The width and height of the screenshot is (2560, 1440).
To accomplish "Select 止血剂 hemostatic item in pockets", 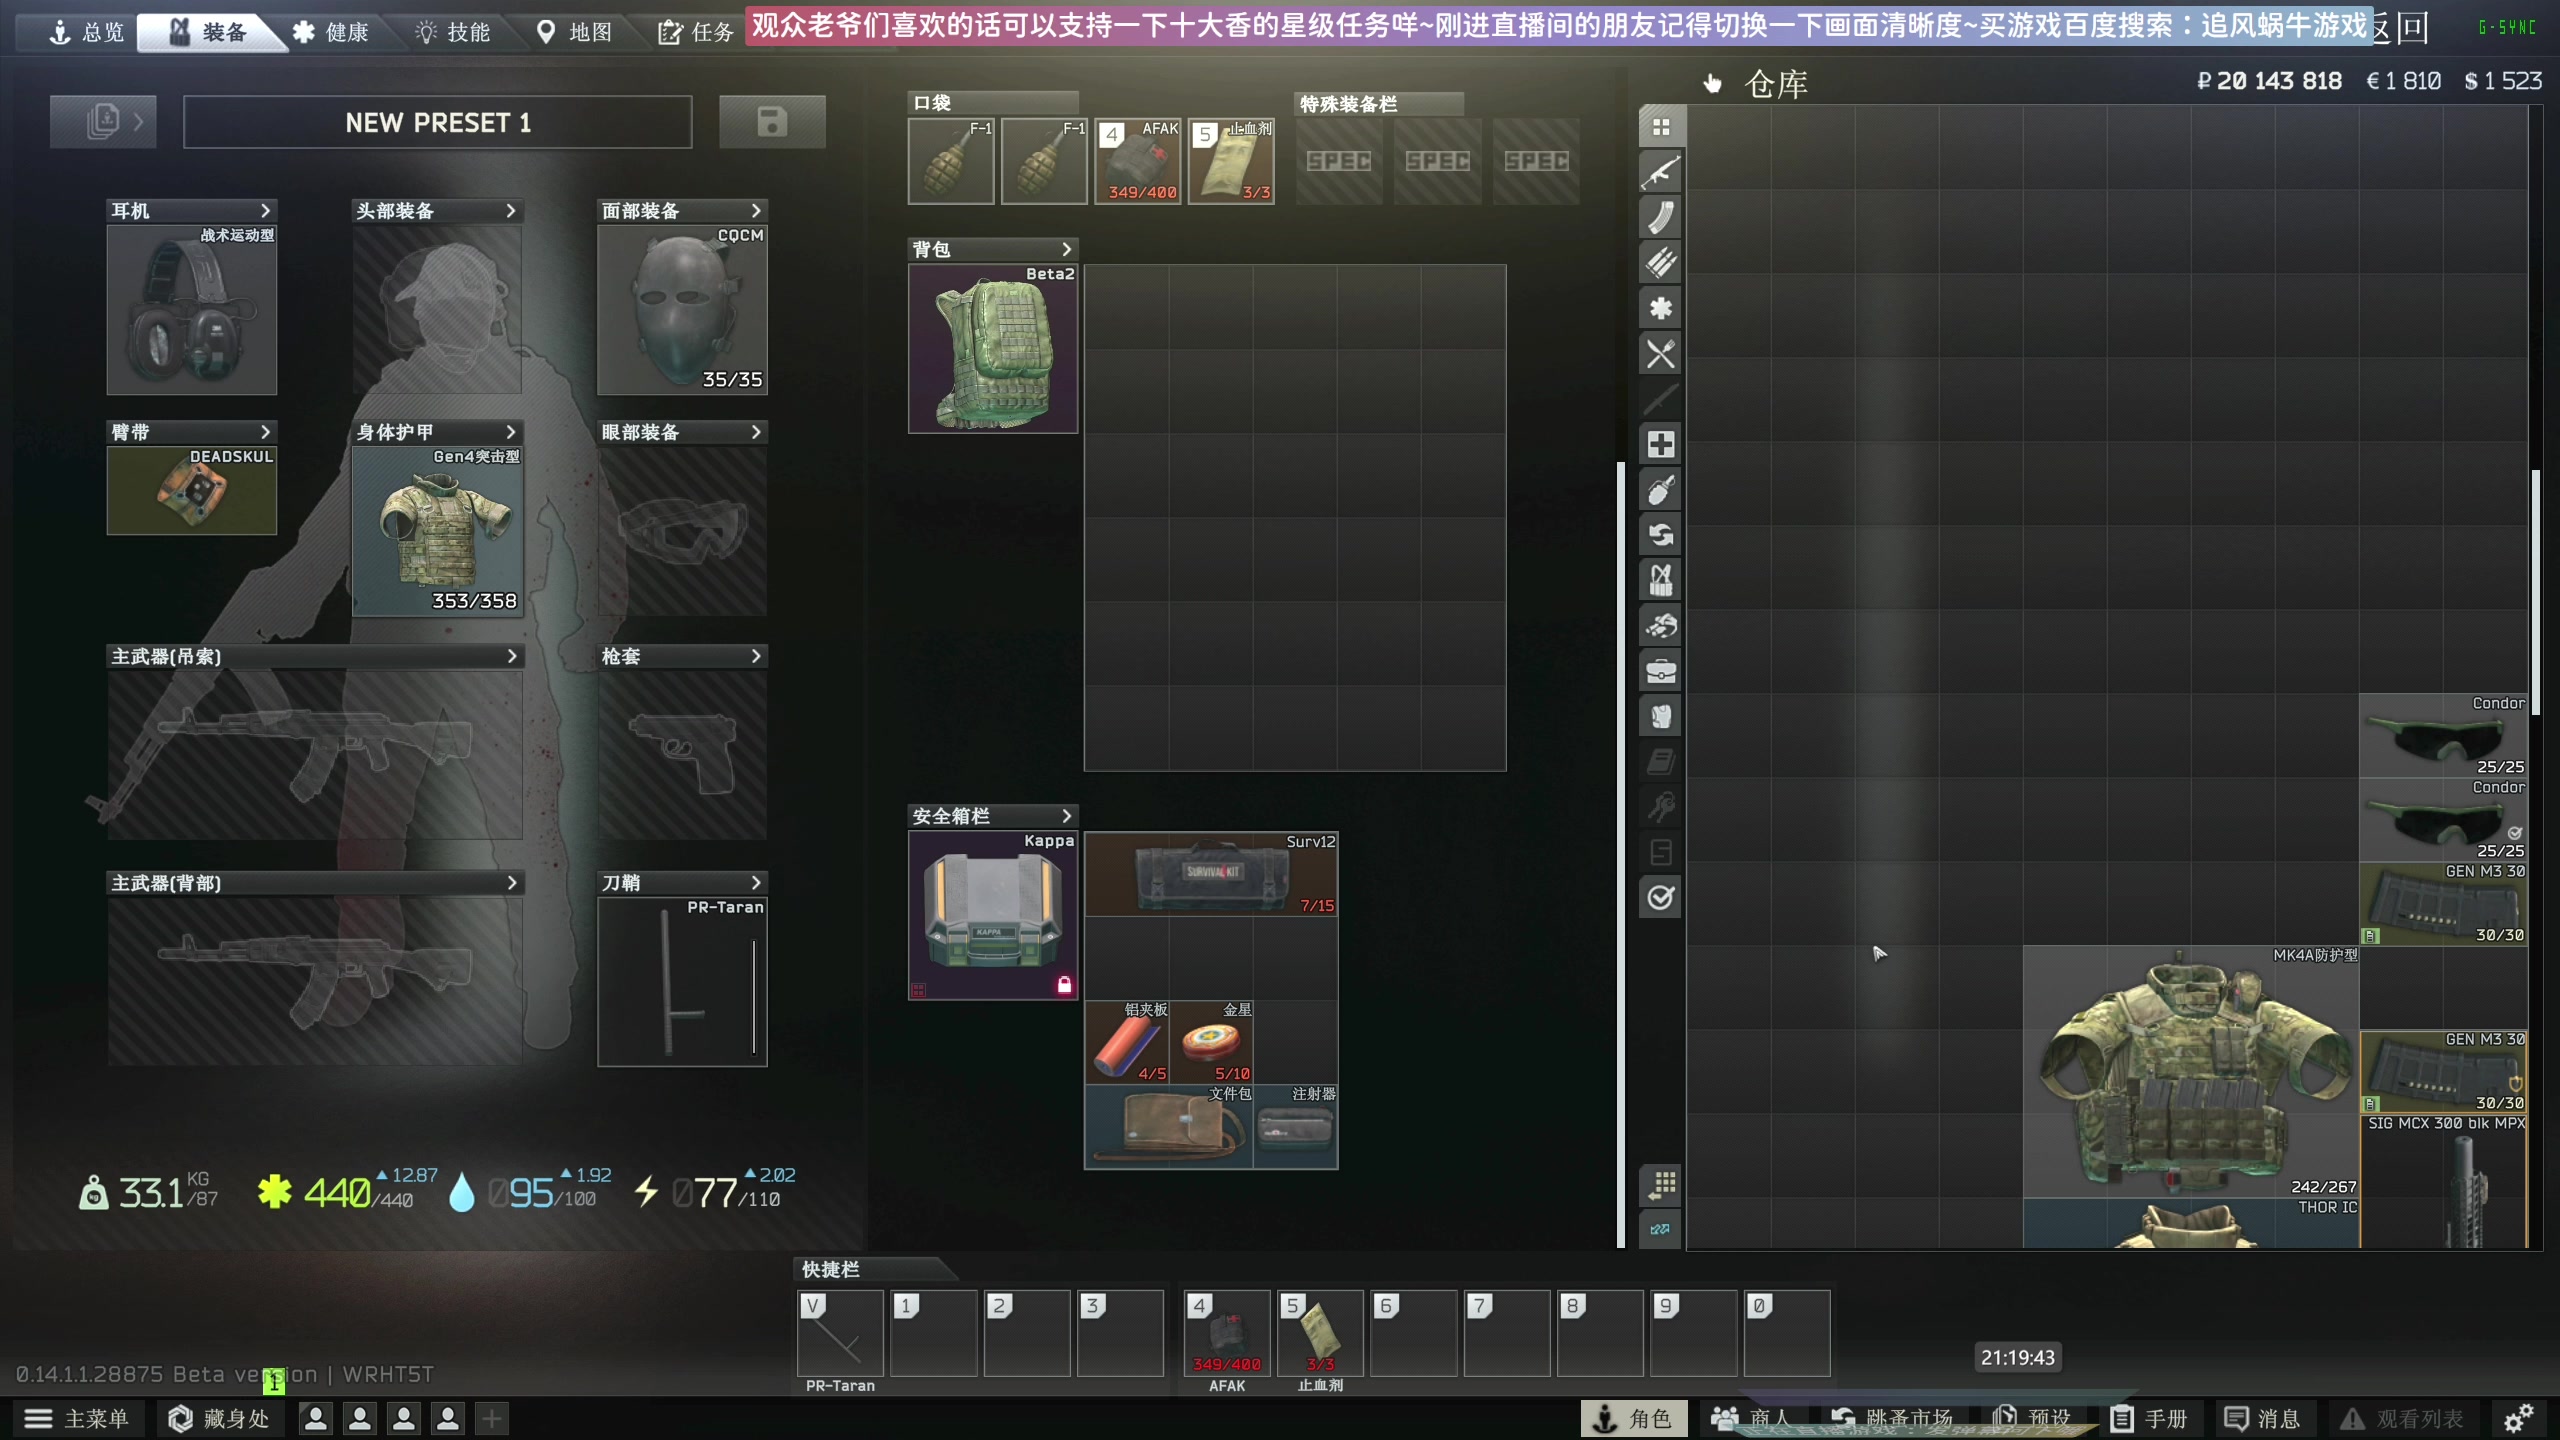I will tap(1231, 161).
